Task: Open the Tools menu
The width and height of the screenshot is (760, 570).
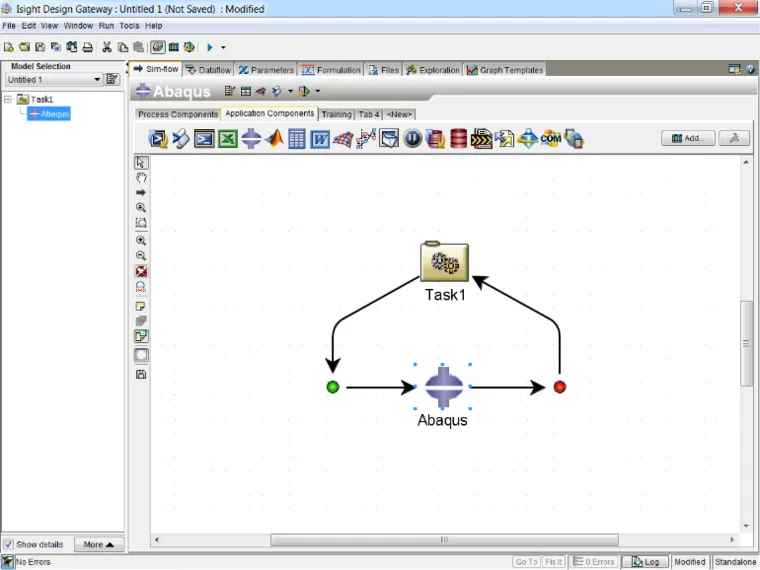Action: click(129, 26)
